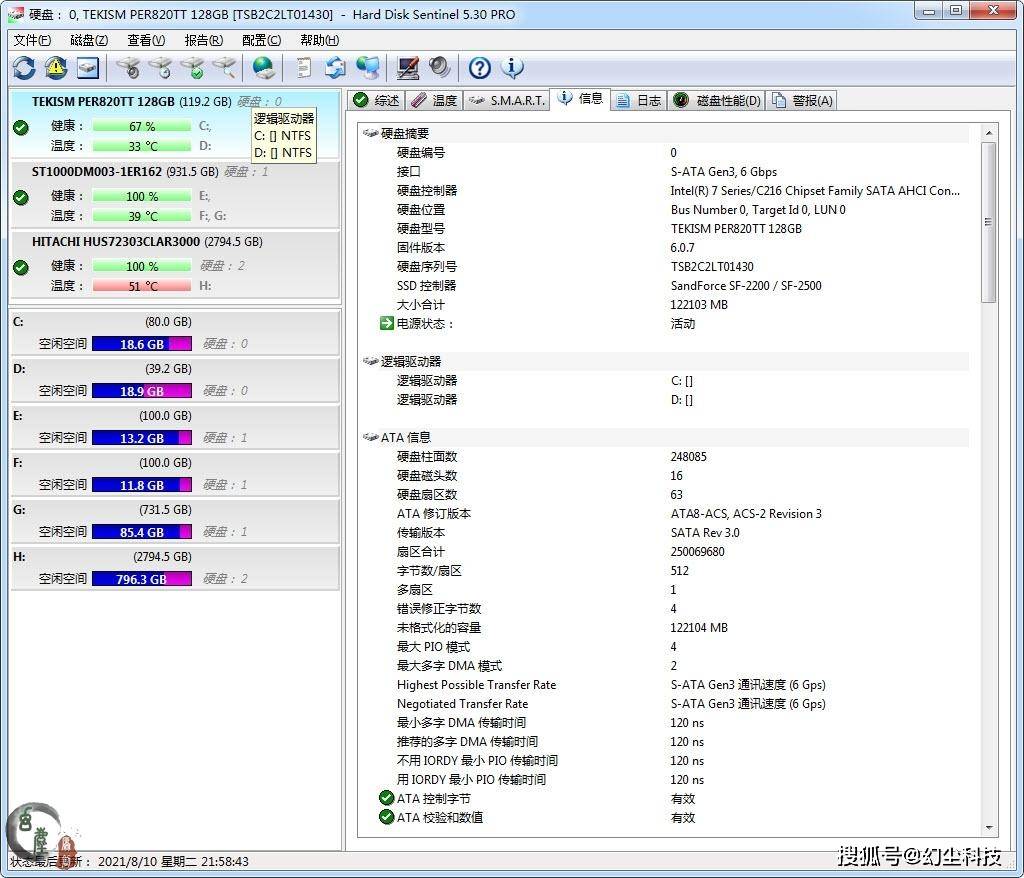
Task: Click the disk with magnifier toolbar icon
Action: coord(224,68)
